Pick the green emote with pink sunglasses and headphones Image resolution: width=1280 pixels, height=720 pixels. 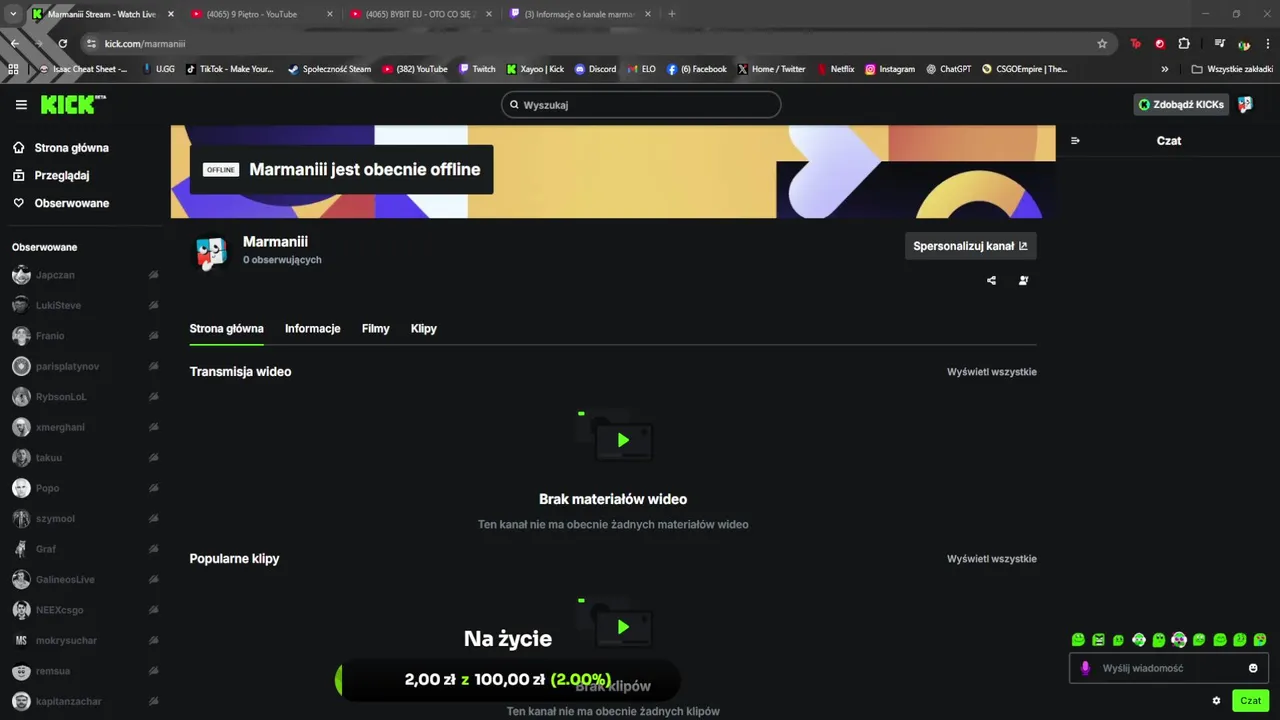1179,640
